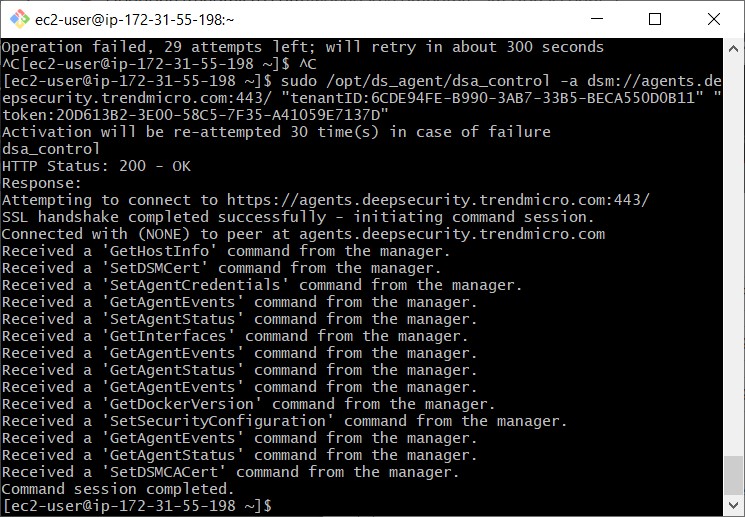
Task: Click the token value line
Action: click(195, 115)
